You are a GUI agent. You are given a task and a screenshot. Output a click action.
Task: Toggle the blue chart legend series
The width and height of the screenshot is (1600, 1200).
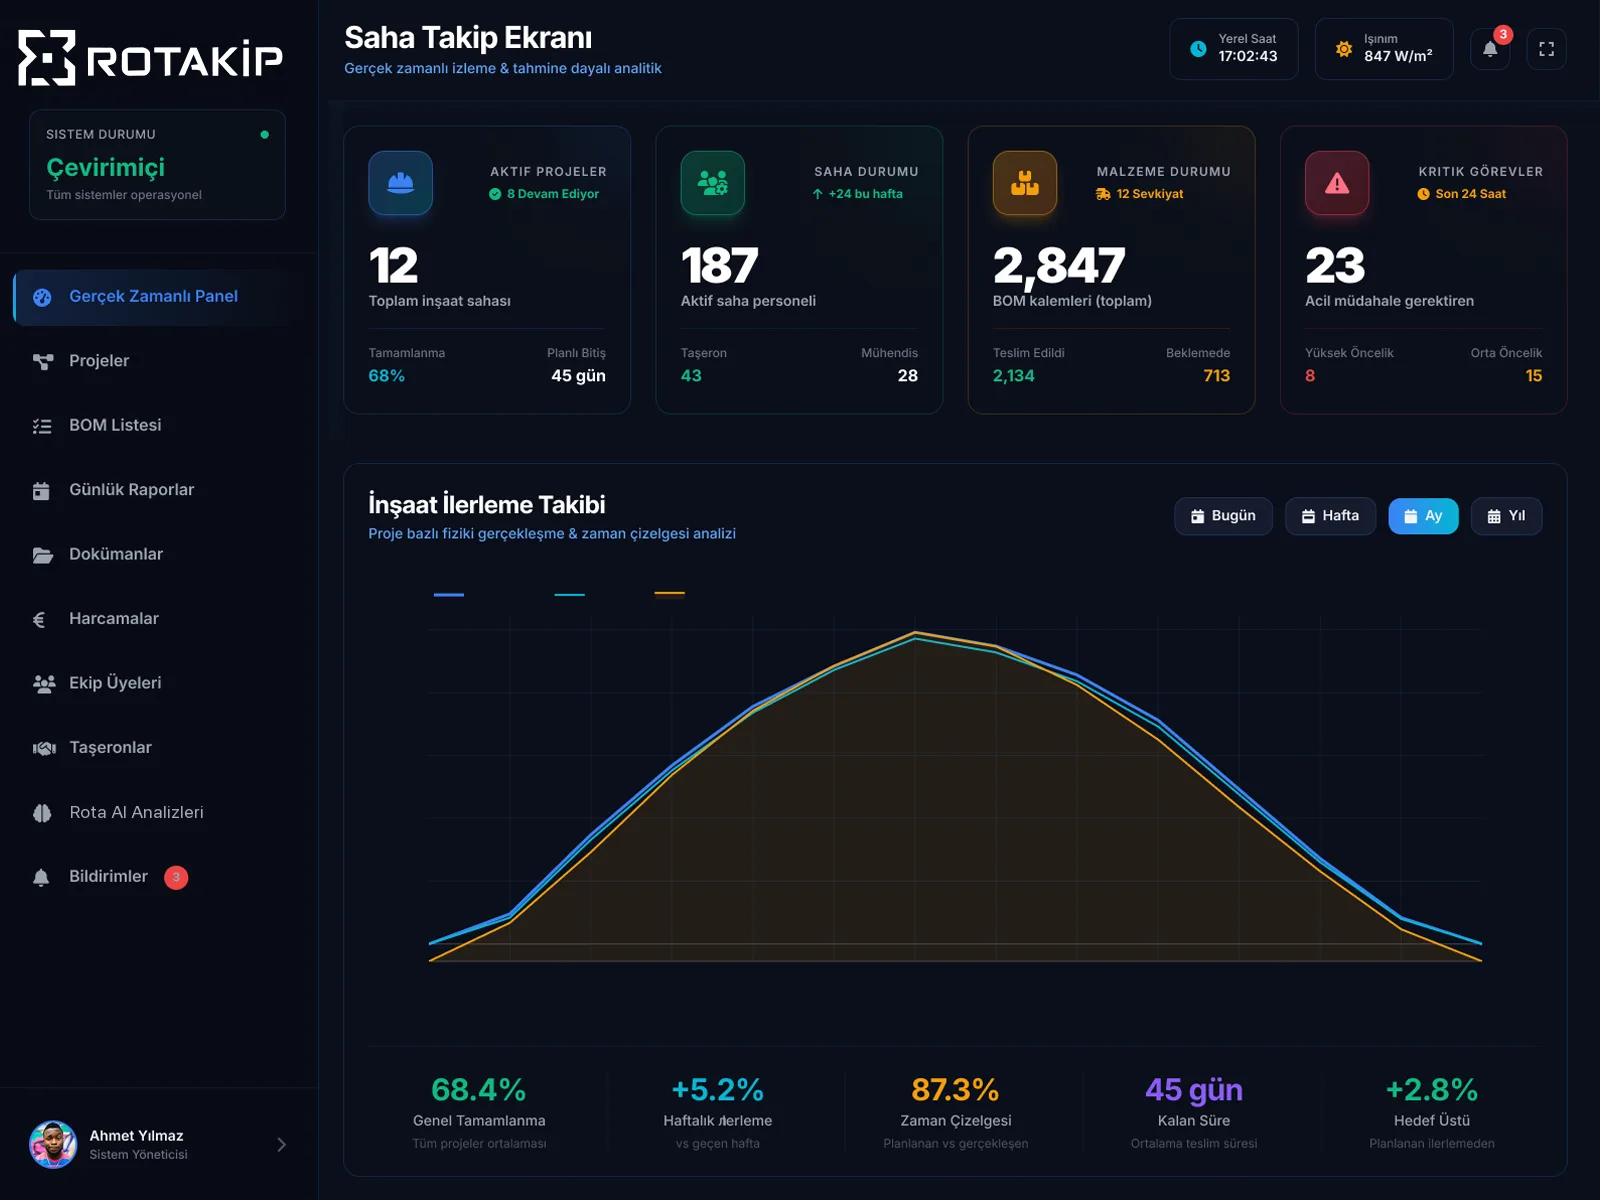coord(449,594)
